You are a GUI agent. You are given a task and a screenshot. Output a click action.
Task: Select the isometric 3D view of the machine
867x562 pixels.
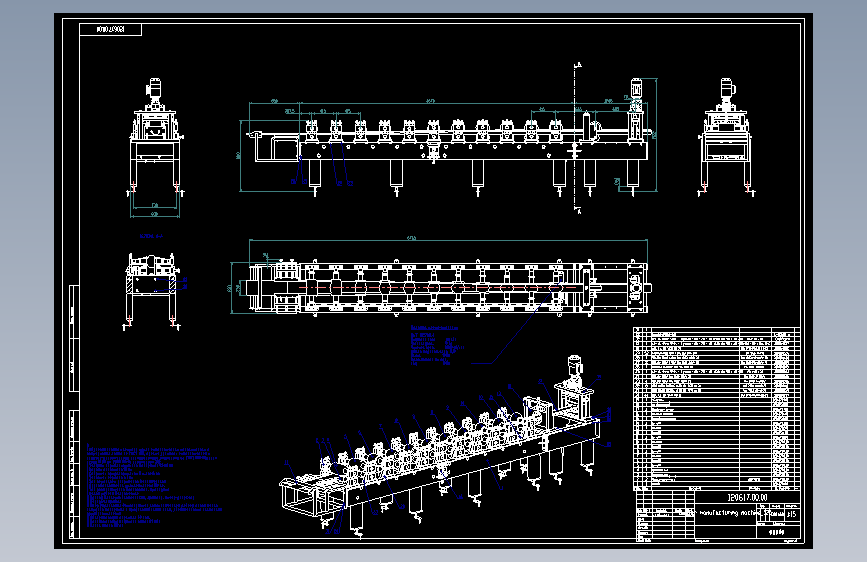click(442, 448)
